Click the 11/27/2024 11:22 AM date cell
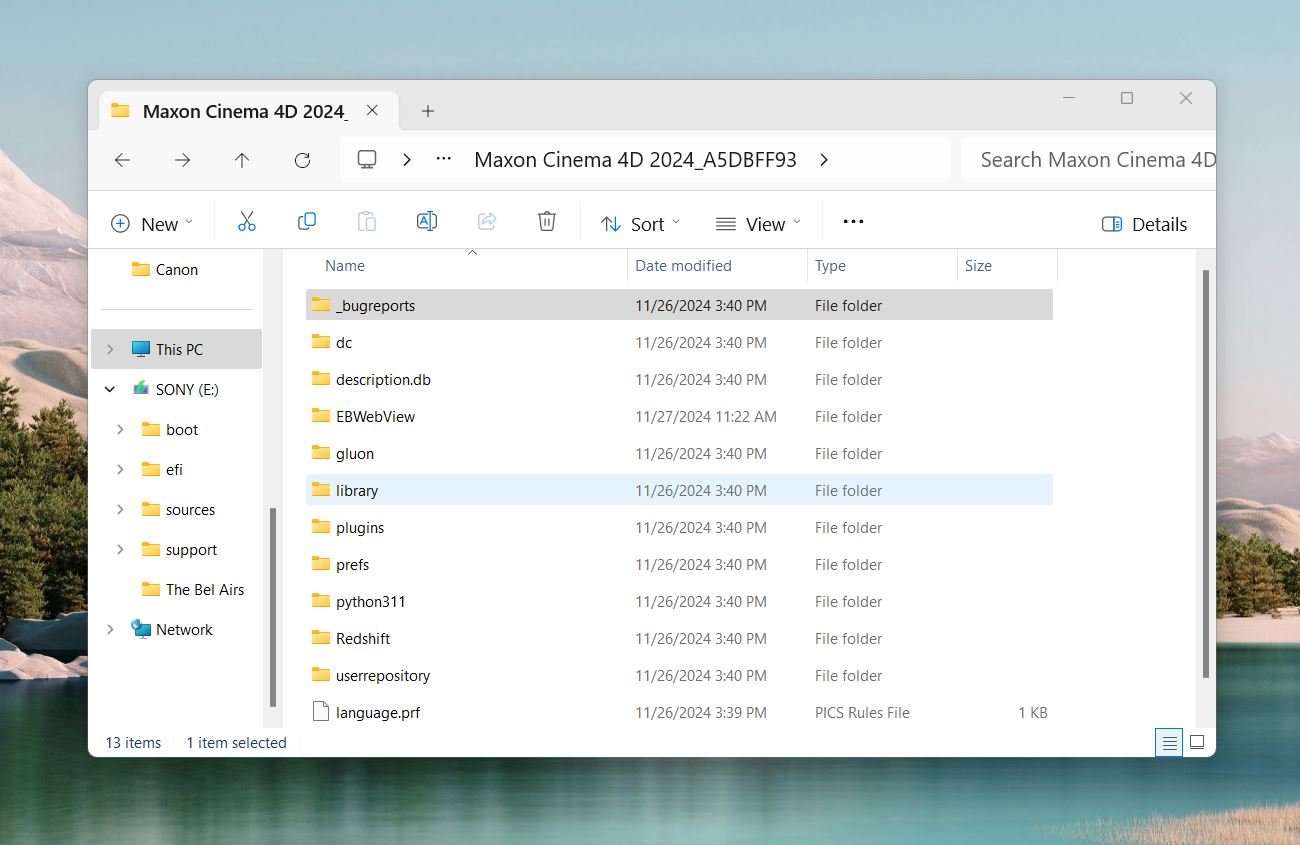Viewport: 1300px width, 845px height. [x=706, y=416]
